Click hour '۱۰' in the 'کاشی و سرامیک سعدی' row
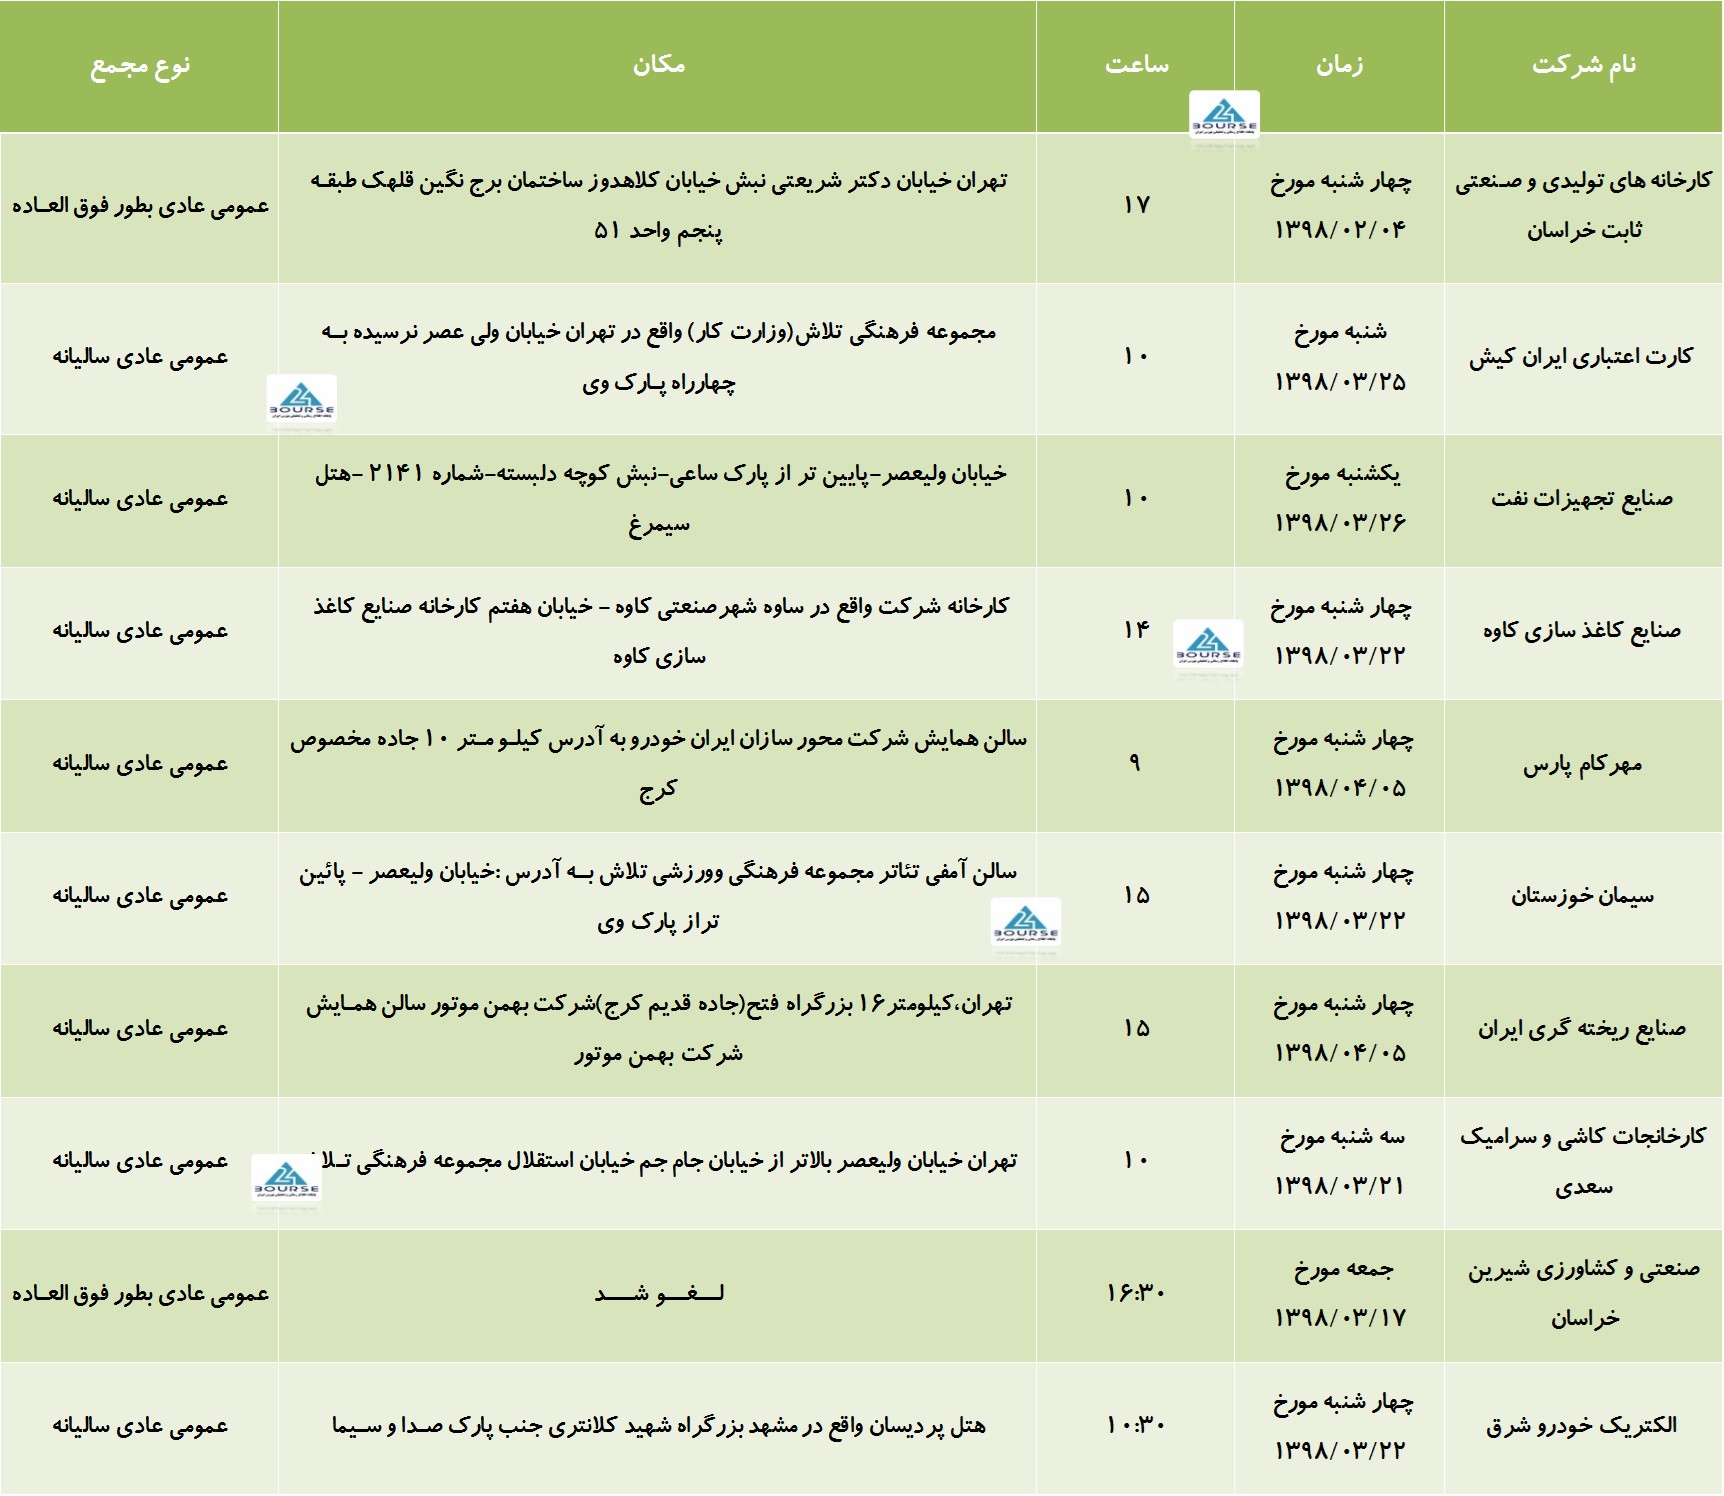The width and height of the screenshot is (1724, 1496). click(x=1136, y=1161)
